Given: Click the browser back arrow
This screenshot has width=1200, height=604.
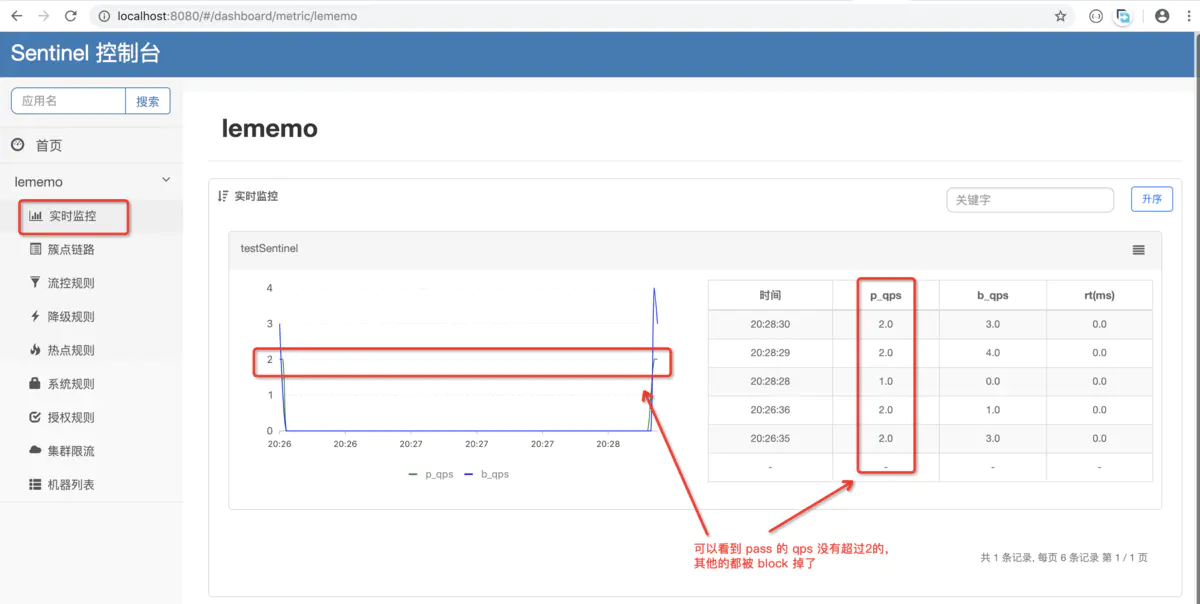Looking at the screenshot, I should 16,16.
